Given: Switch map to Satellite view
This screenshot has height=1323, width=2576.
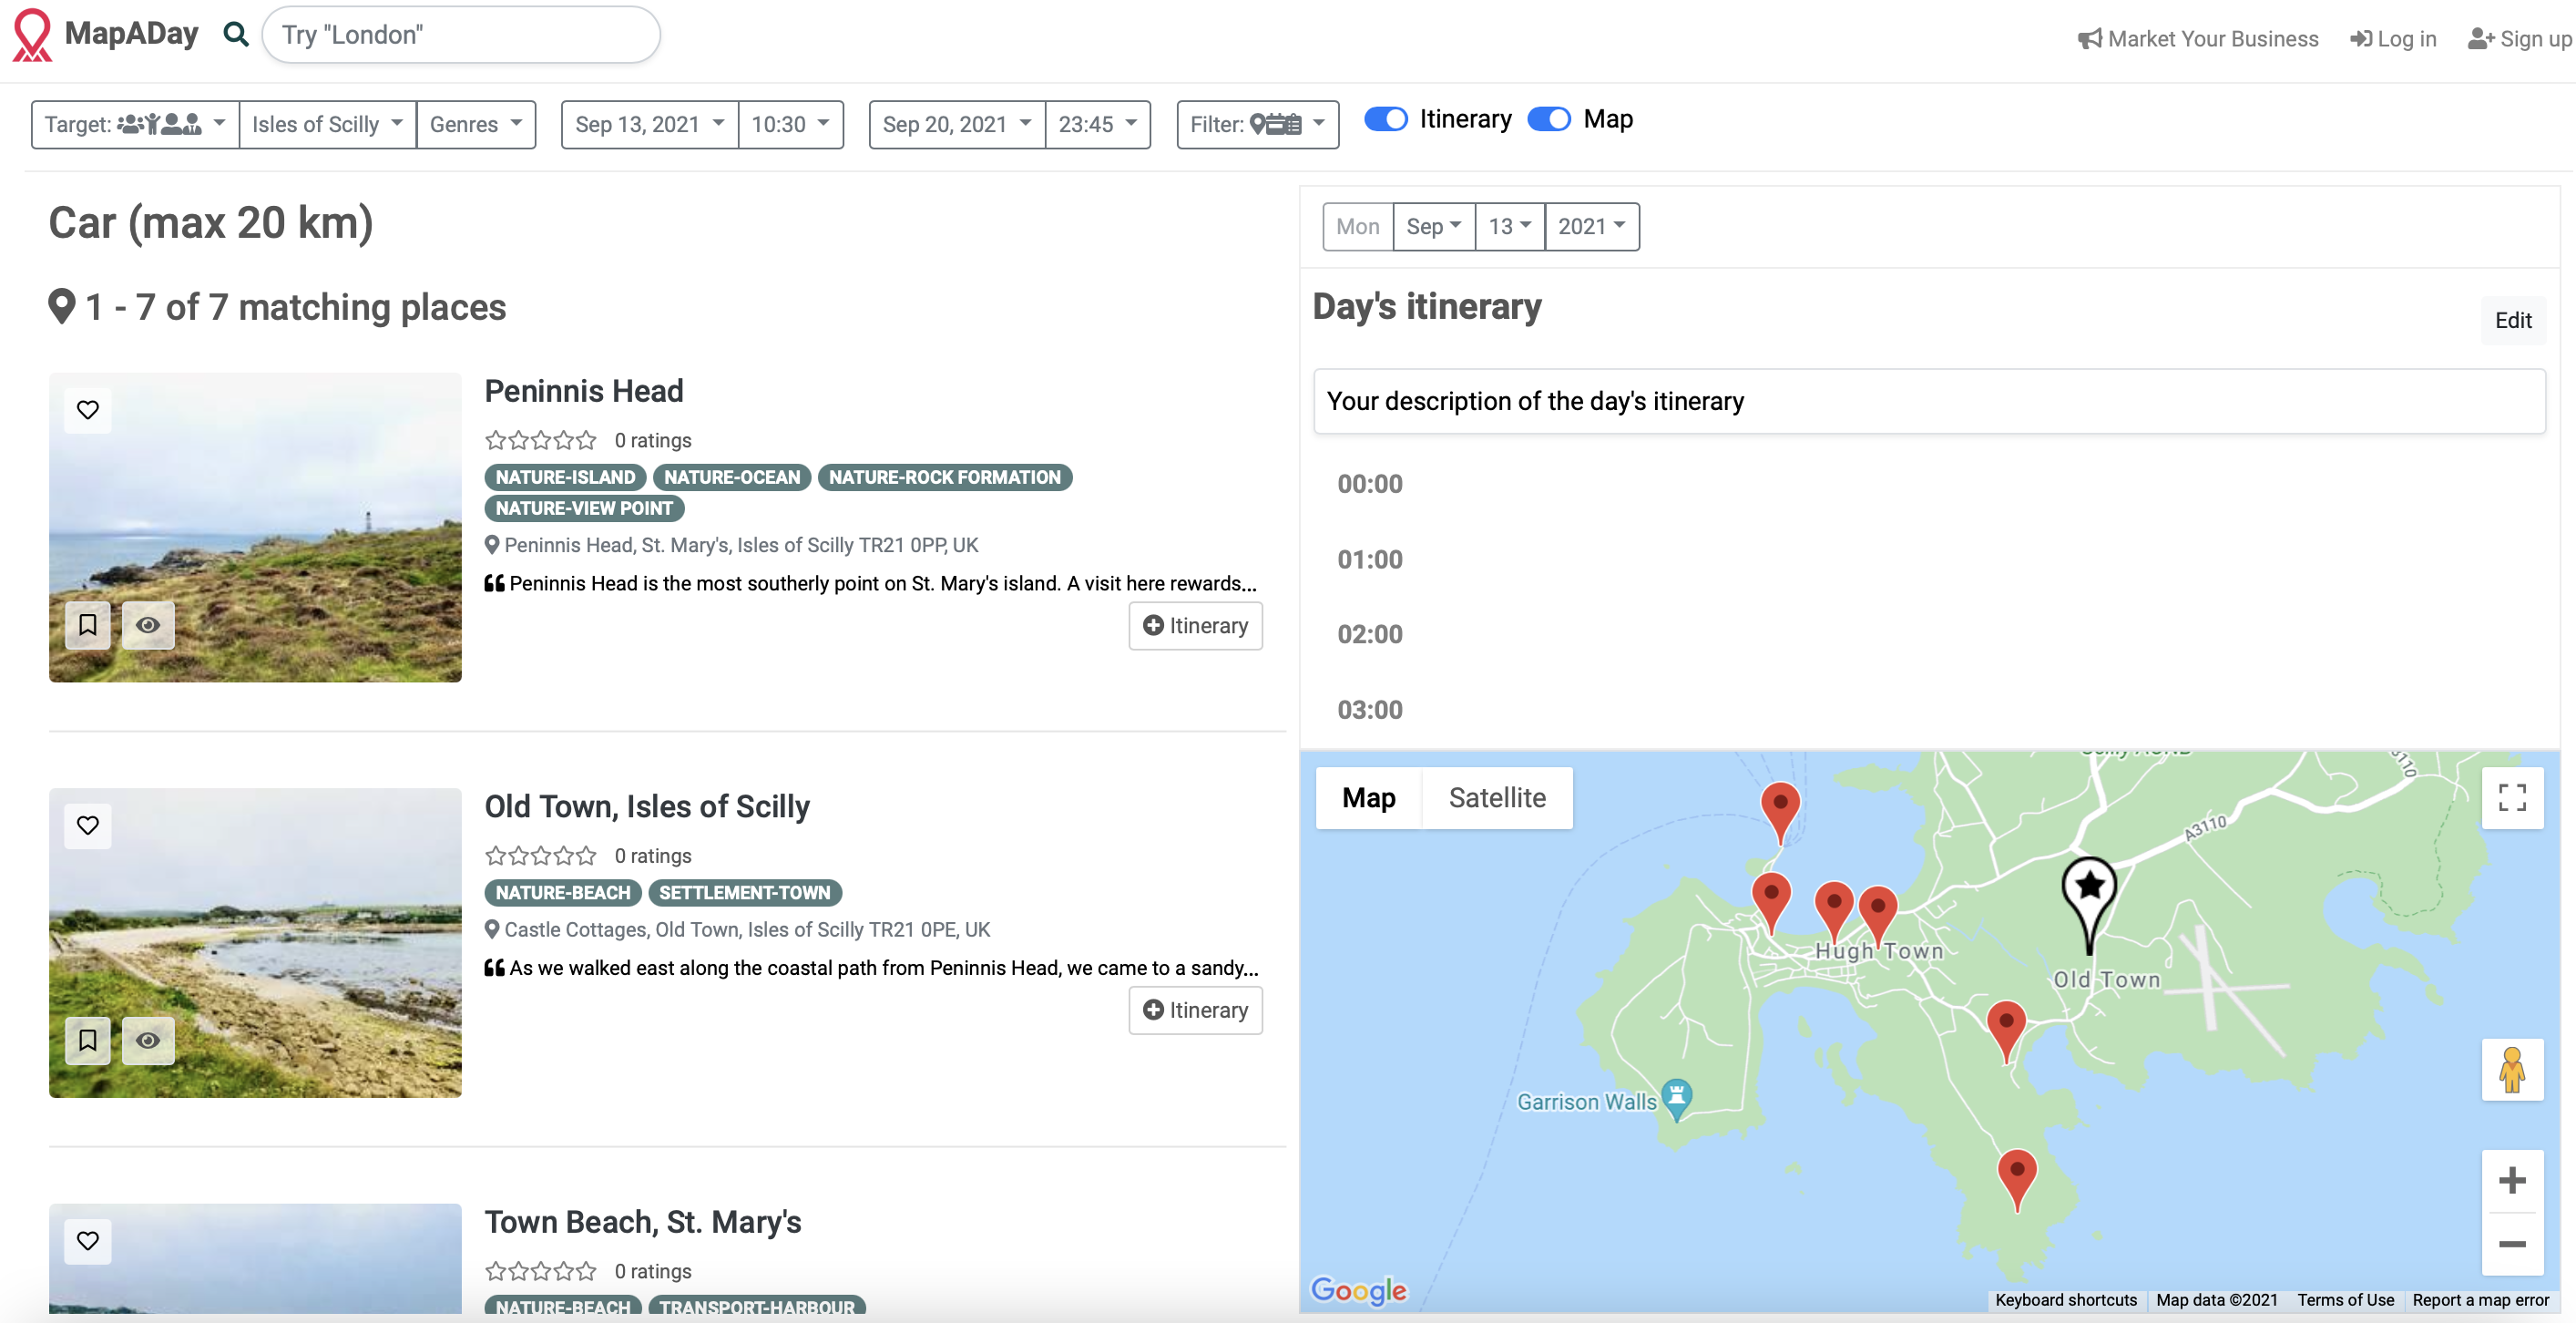Looking at the screenshot, I should coord(1496,797).
